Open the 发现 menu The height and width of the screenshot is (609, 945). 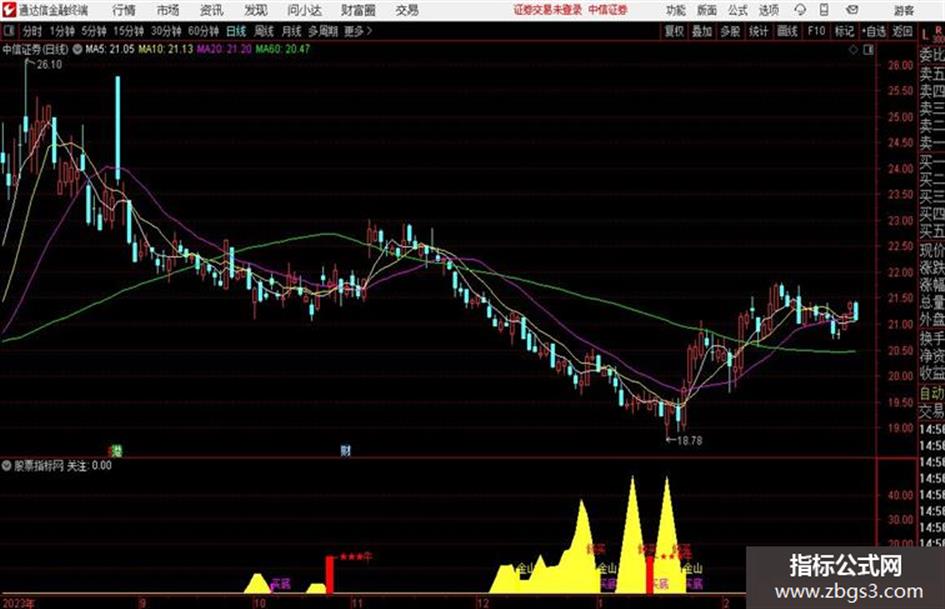pos(256,10)
